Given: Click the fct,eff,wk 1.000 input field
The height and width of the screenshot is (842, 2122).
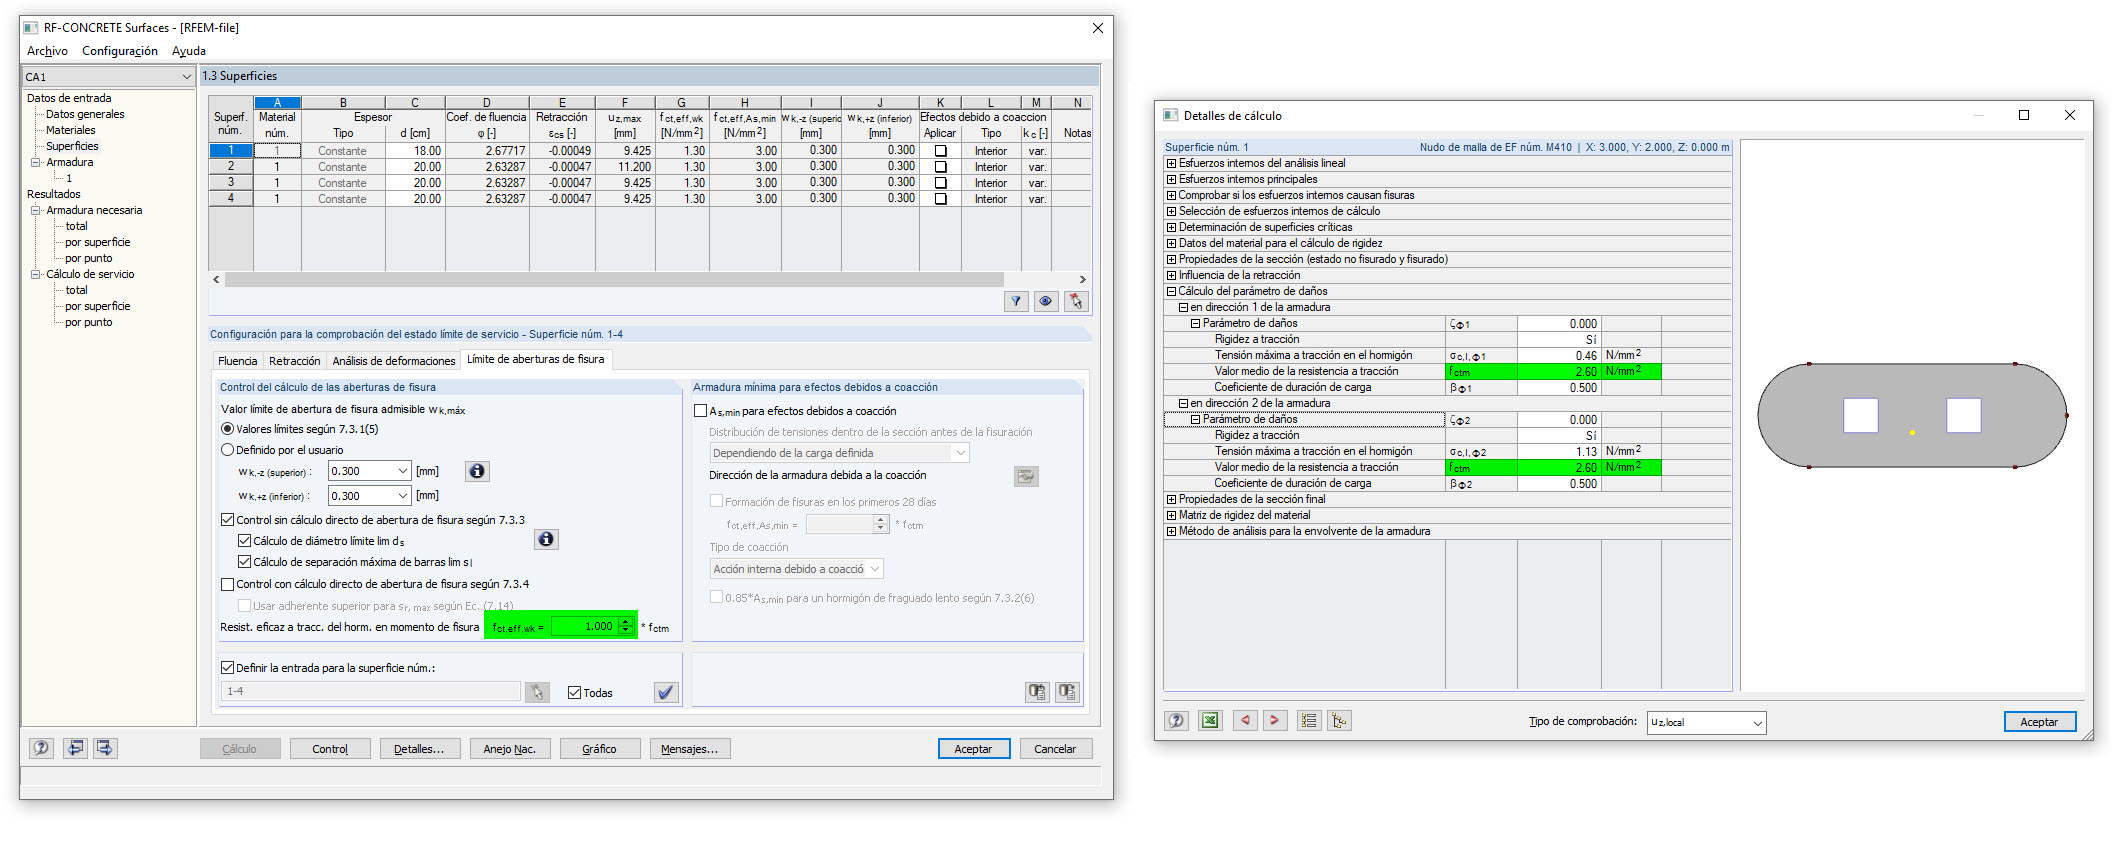Looking at the screenshot, I should [585, 626].
